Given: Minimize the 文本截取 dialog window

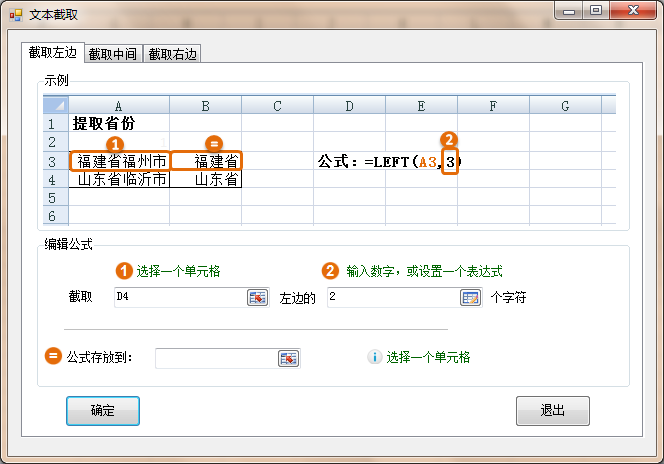Looking at the screenshot, I should (x=574, y=11).
